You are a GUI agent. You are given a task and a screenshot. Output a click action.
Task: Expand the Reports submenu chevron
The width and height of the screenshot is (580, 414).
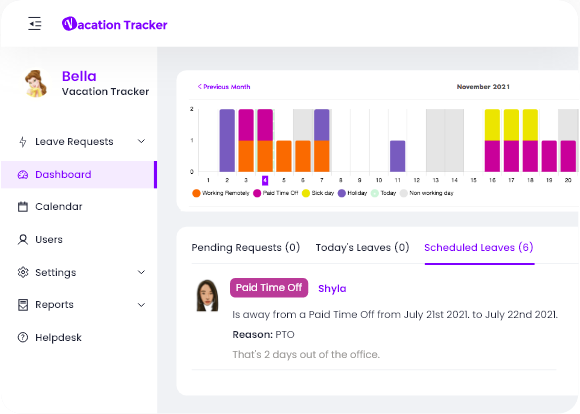[x=141, y=305]
